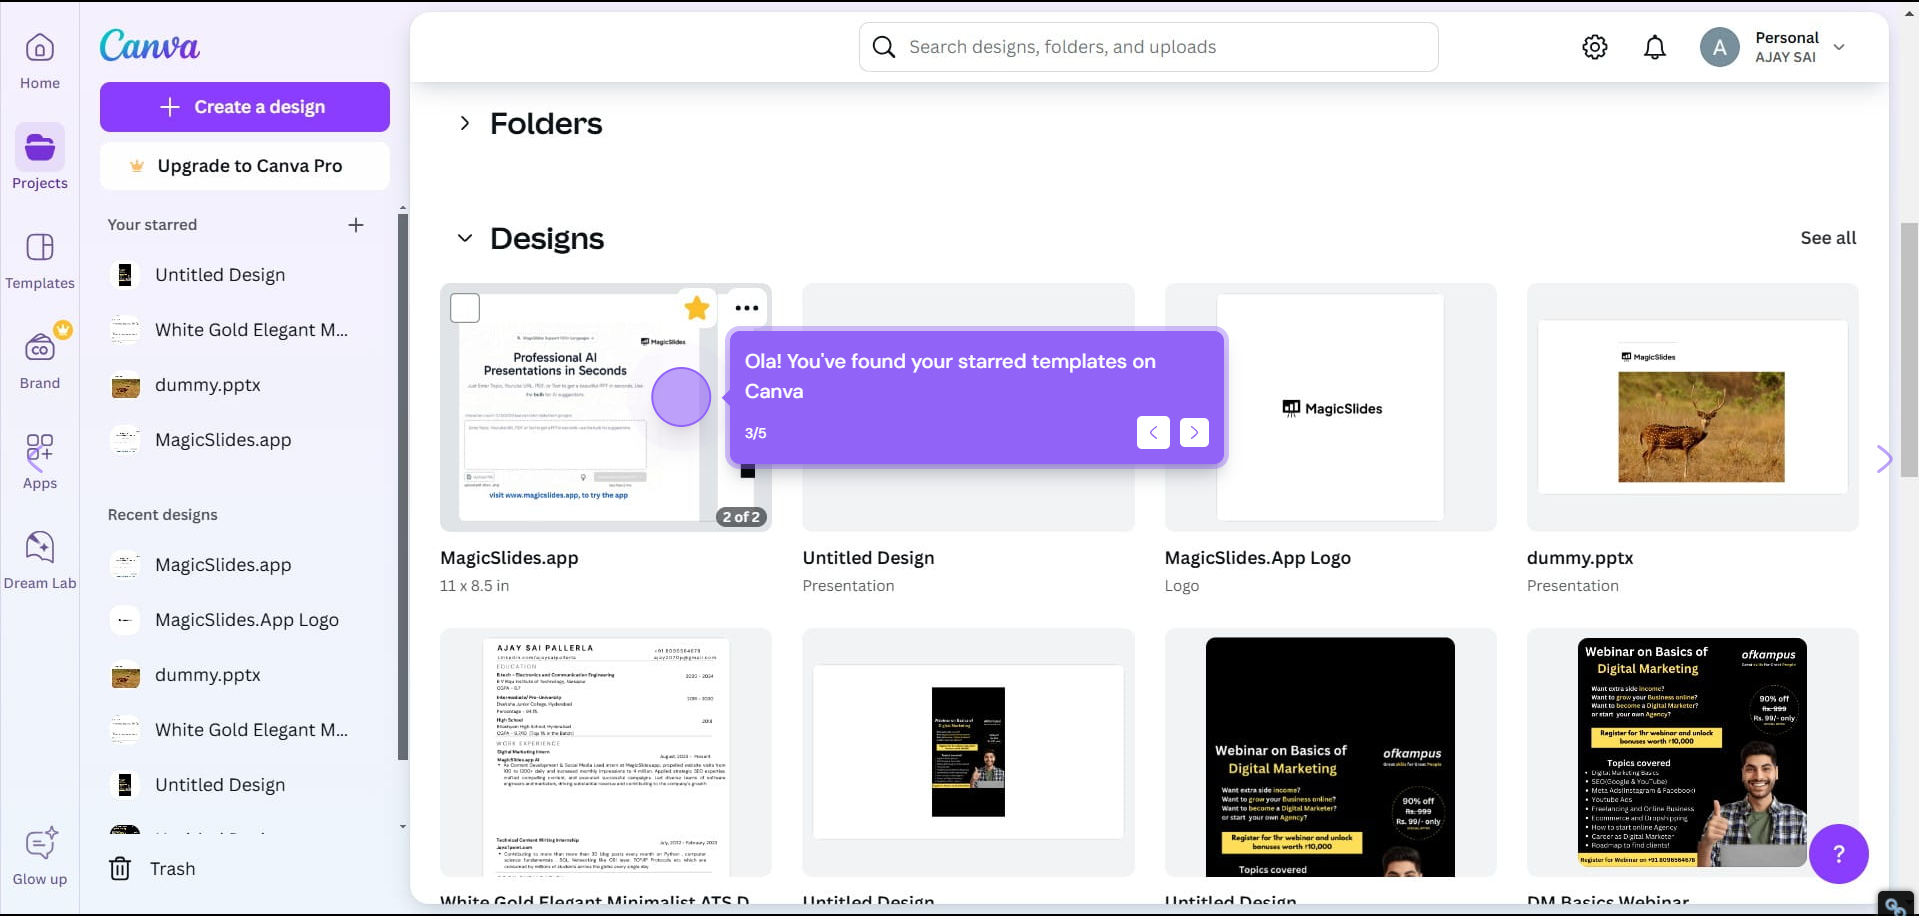Open dummy.pptx deer thumbnail
Screen dimensions: 1919x916
click(1692, 408)
